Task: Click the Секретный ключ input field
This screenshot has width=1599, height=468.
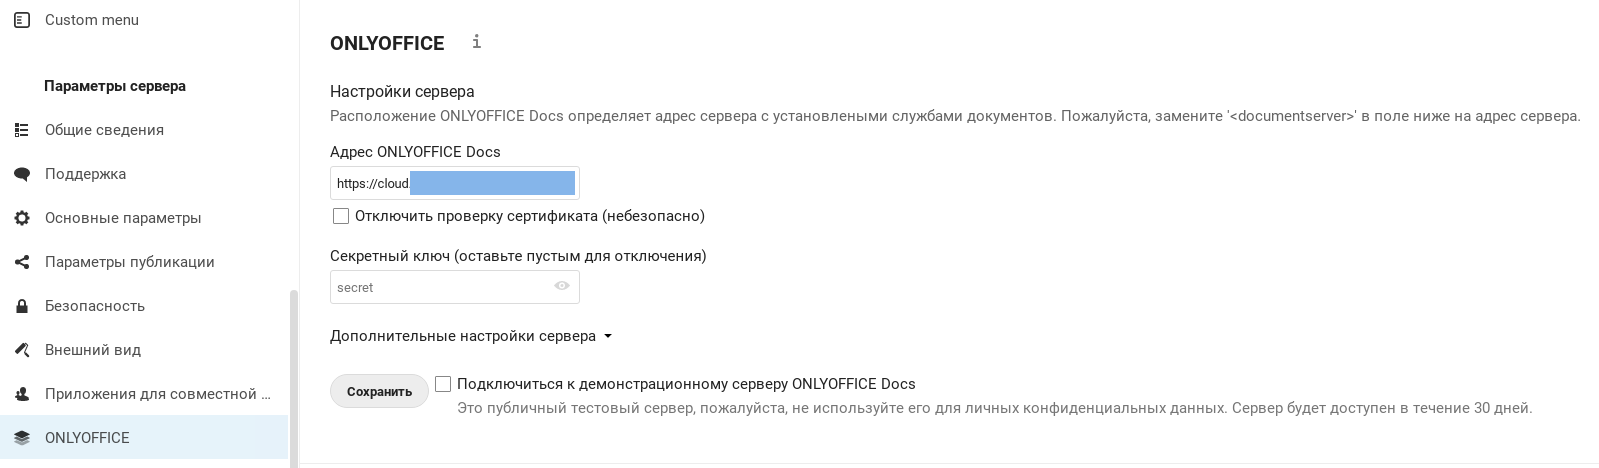Action: pyautogui.click(x=455, y=287)
